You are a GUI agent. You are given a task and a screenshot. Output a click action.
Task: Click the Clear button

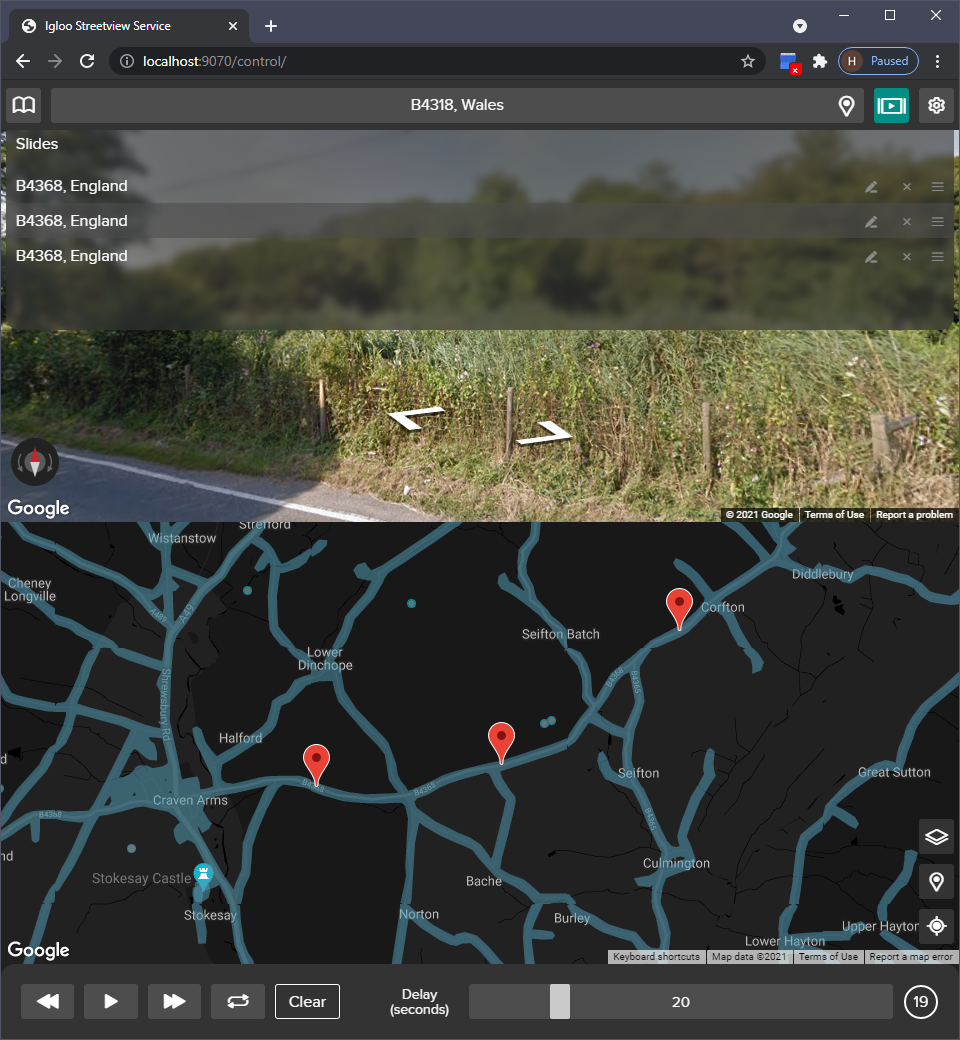pos(307,1001)
